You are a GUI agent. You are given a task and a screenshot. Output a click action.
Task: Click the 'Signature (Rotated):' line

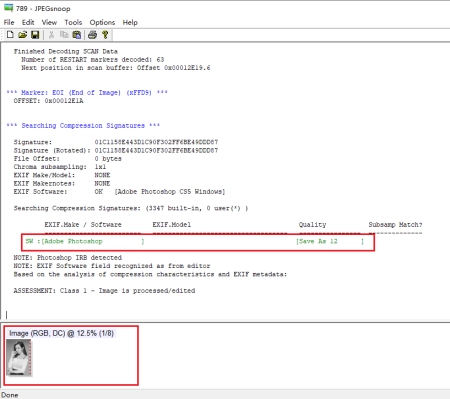116,150
